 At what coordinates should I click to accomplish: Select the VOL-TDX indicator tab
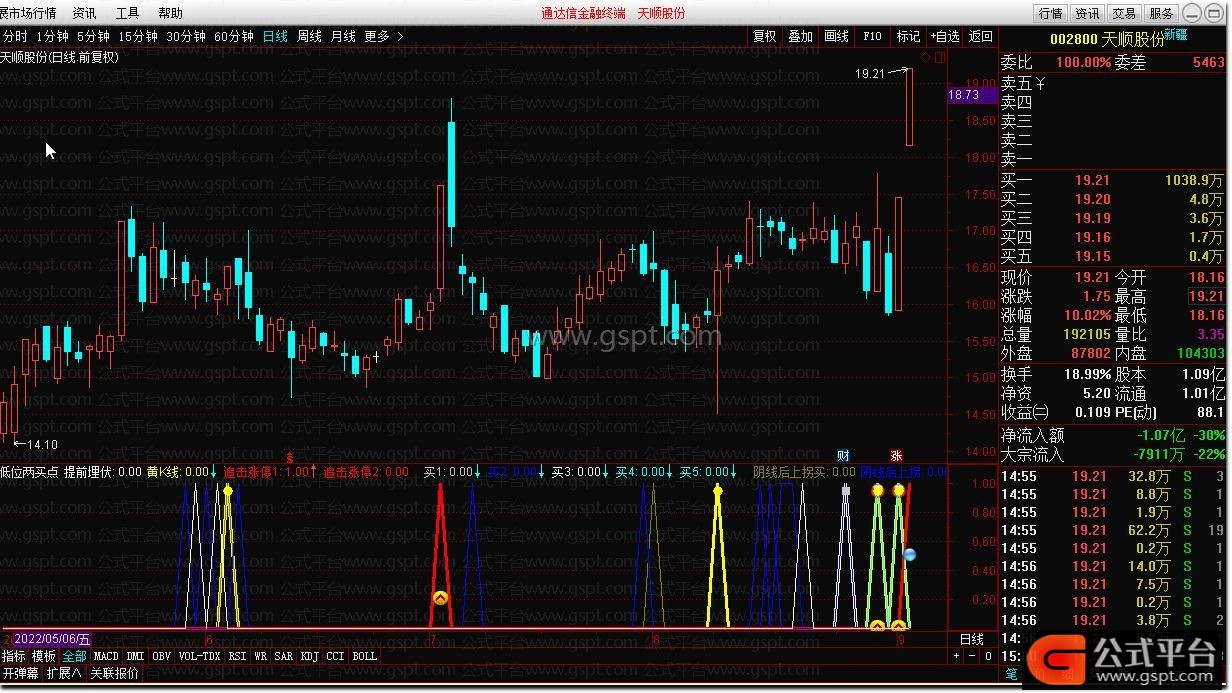[199, 656]
